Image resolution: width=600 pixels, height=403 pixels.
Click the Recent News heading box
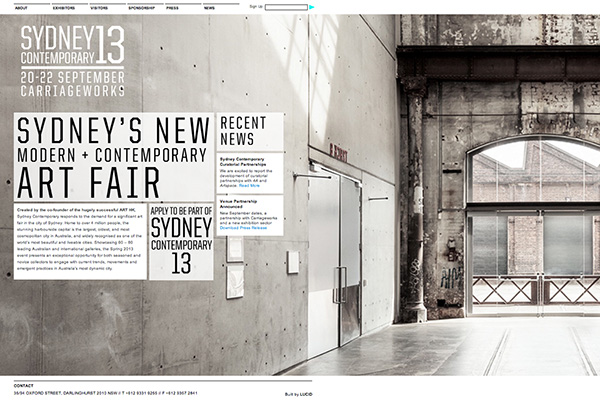249,131
